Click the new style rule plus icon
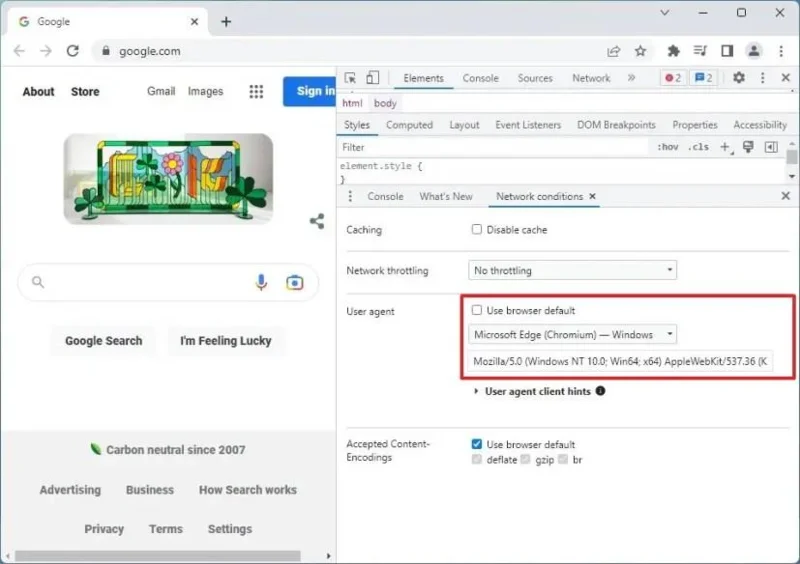Viewport: 800px width, 564px height. [725, 147]
